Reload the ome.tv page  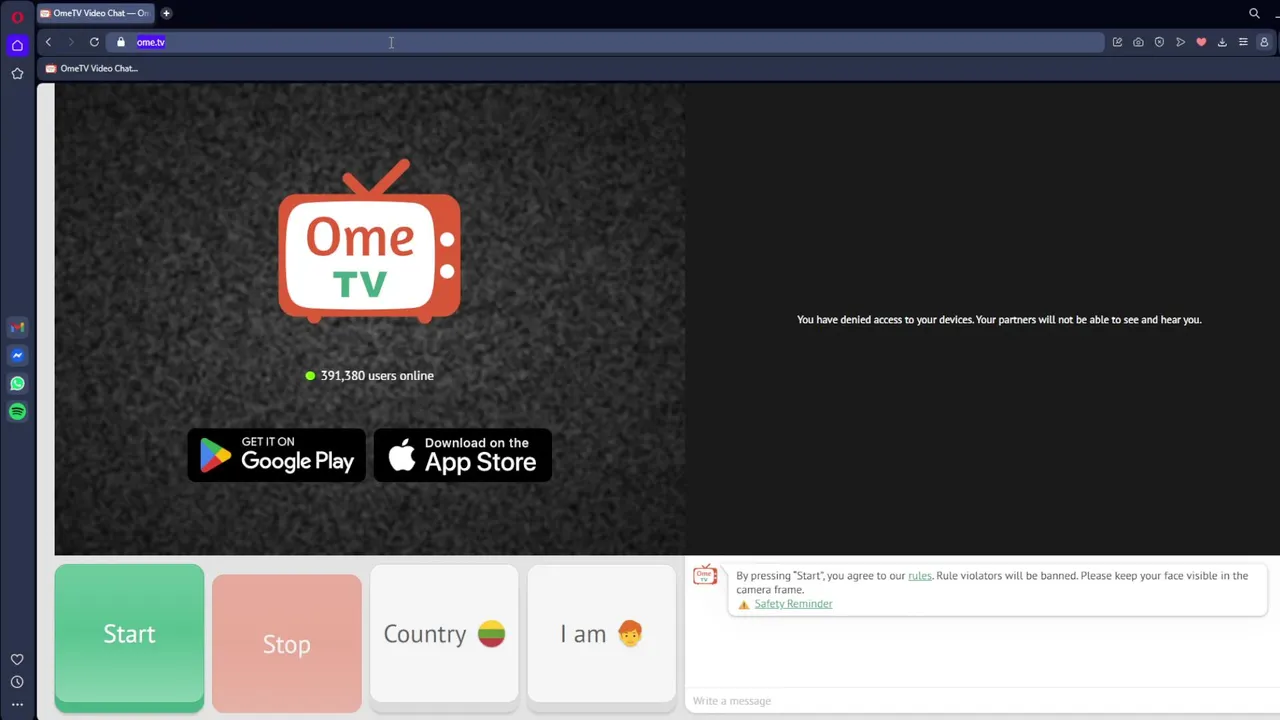click(94, 42)
